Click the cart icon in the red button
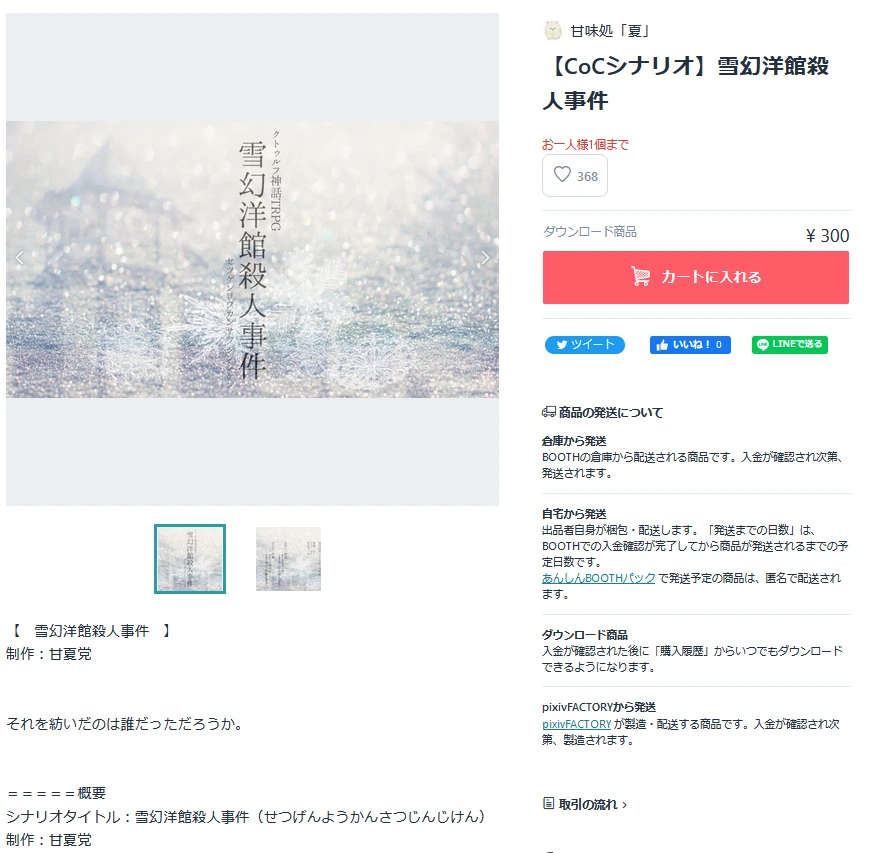The width and height of the screenshot is (878, 853). tap(641, 277)
